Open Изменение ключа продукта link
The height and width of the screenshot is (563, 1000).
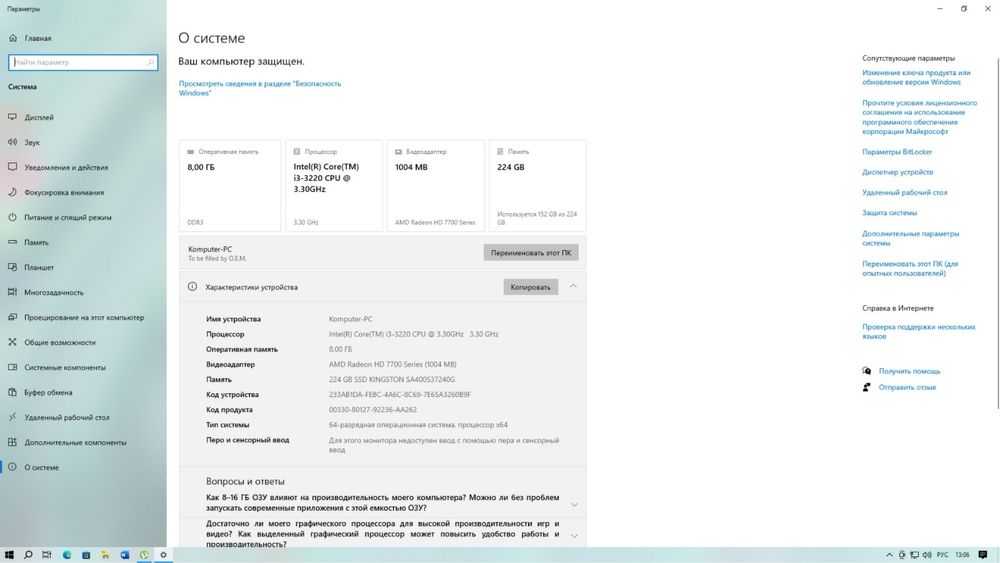(x=916, y=77)
